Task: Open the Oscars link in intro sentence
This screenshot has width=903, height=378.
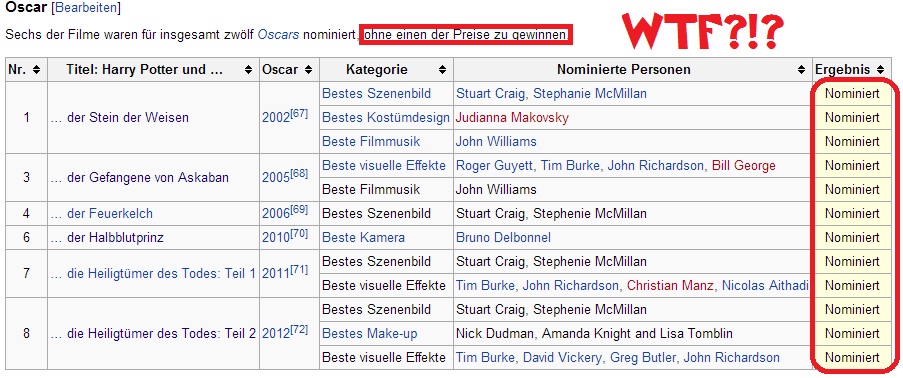Action: point(278,35)
